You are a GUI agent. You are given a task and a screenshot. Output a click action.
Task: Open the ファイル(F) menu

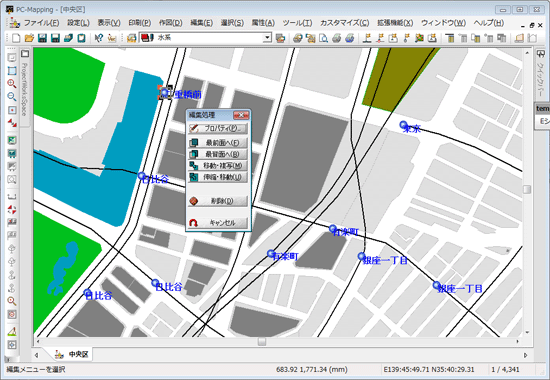point(41,23)
